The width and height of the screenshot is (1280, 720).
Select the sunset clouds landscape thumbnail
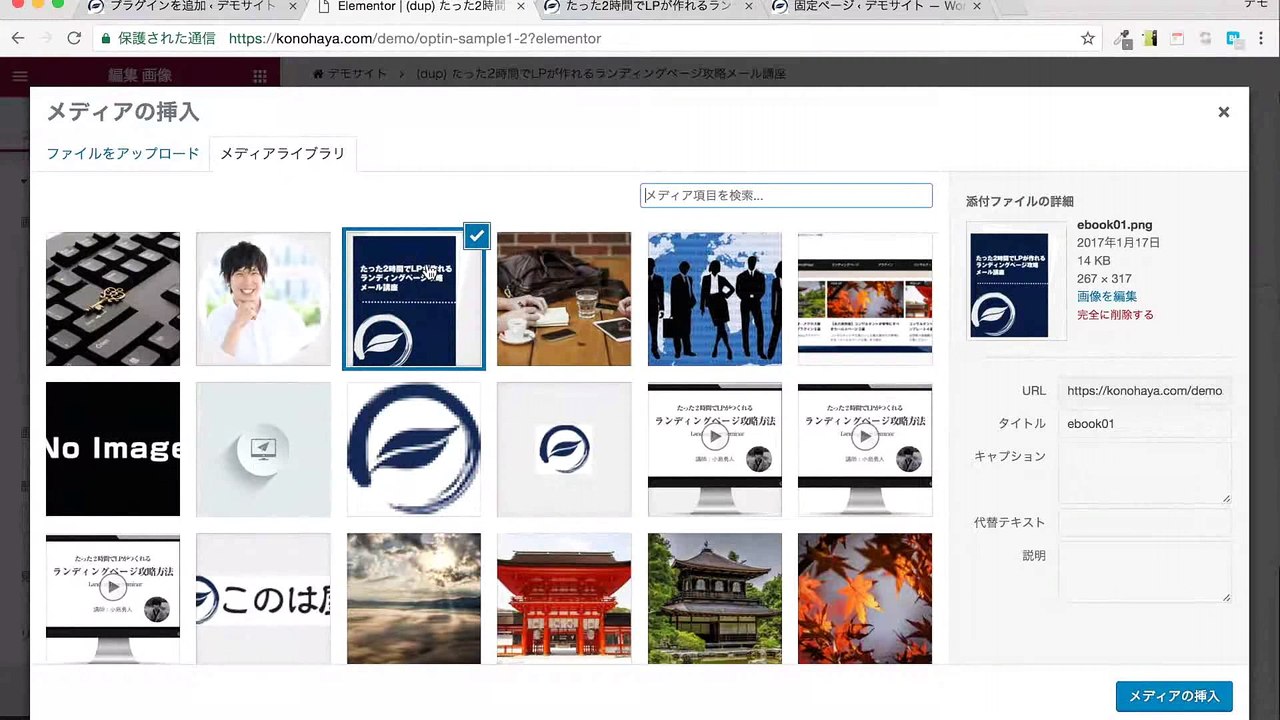click(414, 598)
